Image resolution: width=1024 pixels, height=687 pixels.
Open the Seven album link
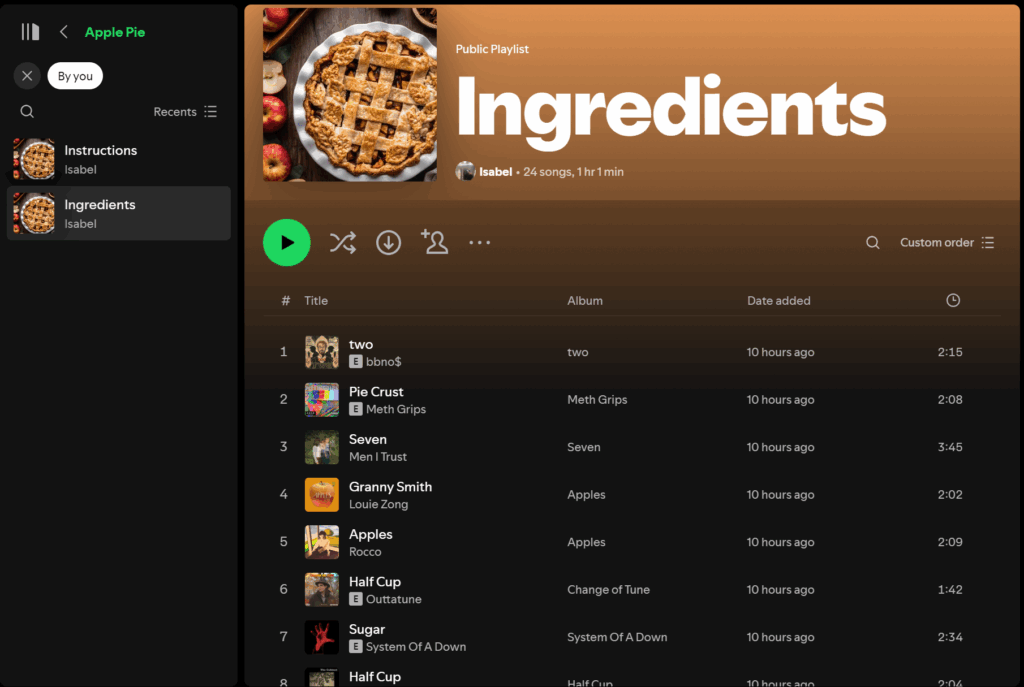tap(583, 447)
